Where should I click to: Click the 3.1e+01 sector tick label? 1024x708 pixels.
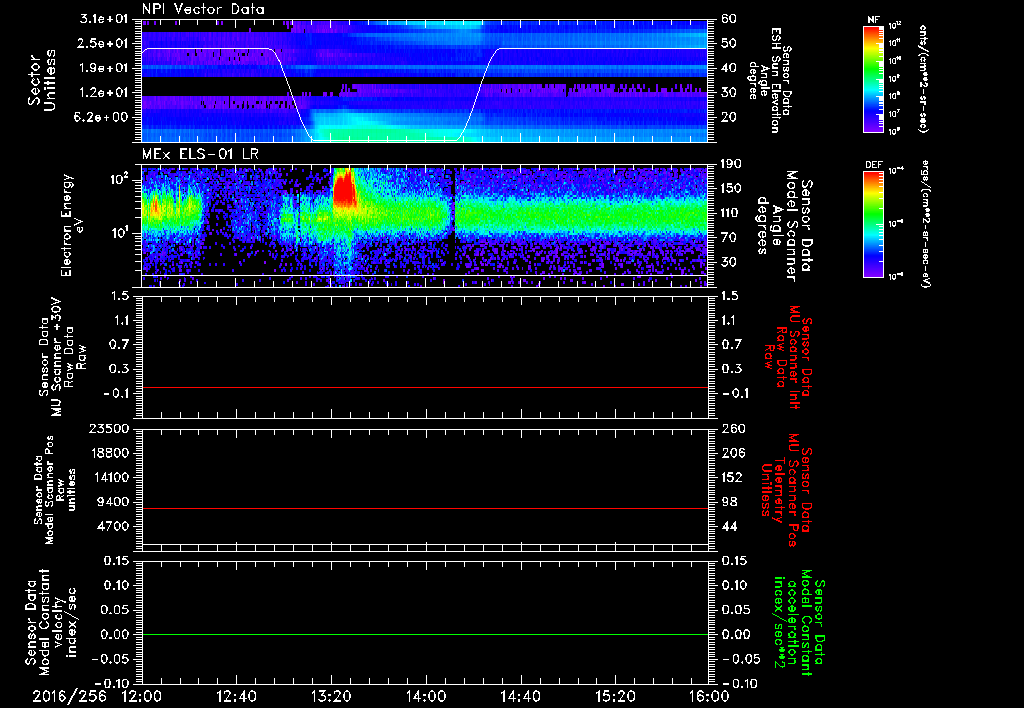click(103, 19)
